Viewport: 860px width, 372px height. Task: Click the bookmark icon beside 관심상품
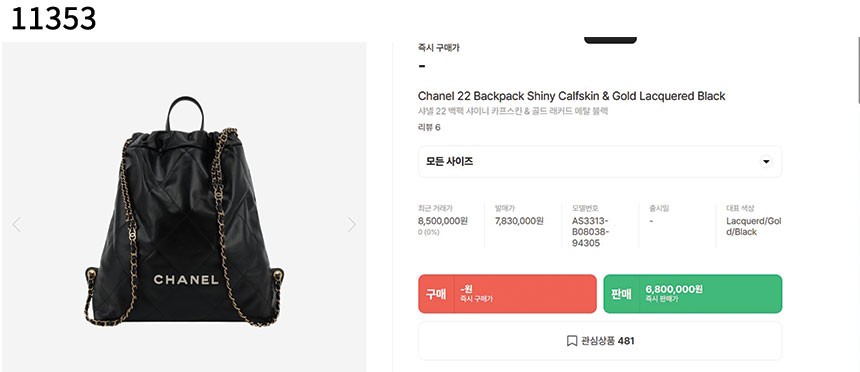[x=572, y=341]
